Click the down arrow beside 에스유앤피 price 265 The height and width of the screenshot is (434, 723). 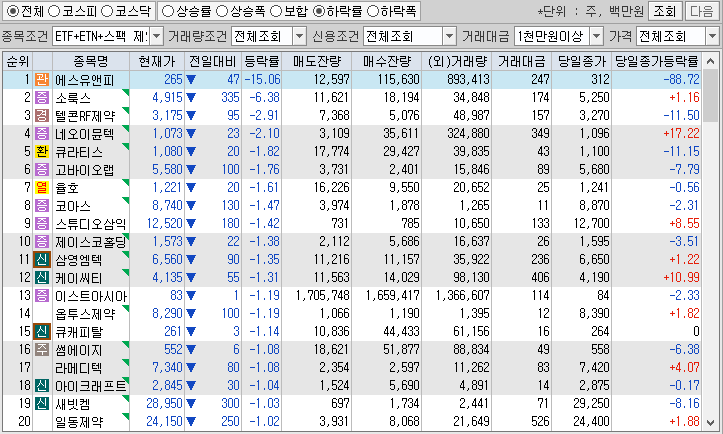(x=191, y=80)
